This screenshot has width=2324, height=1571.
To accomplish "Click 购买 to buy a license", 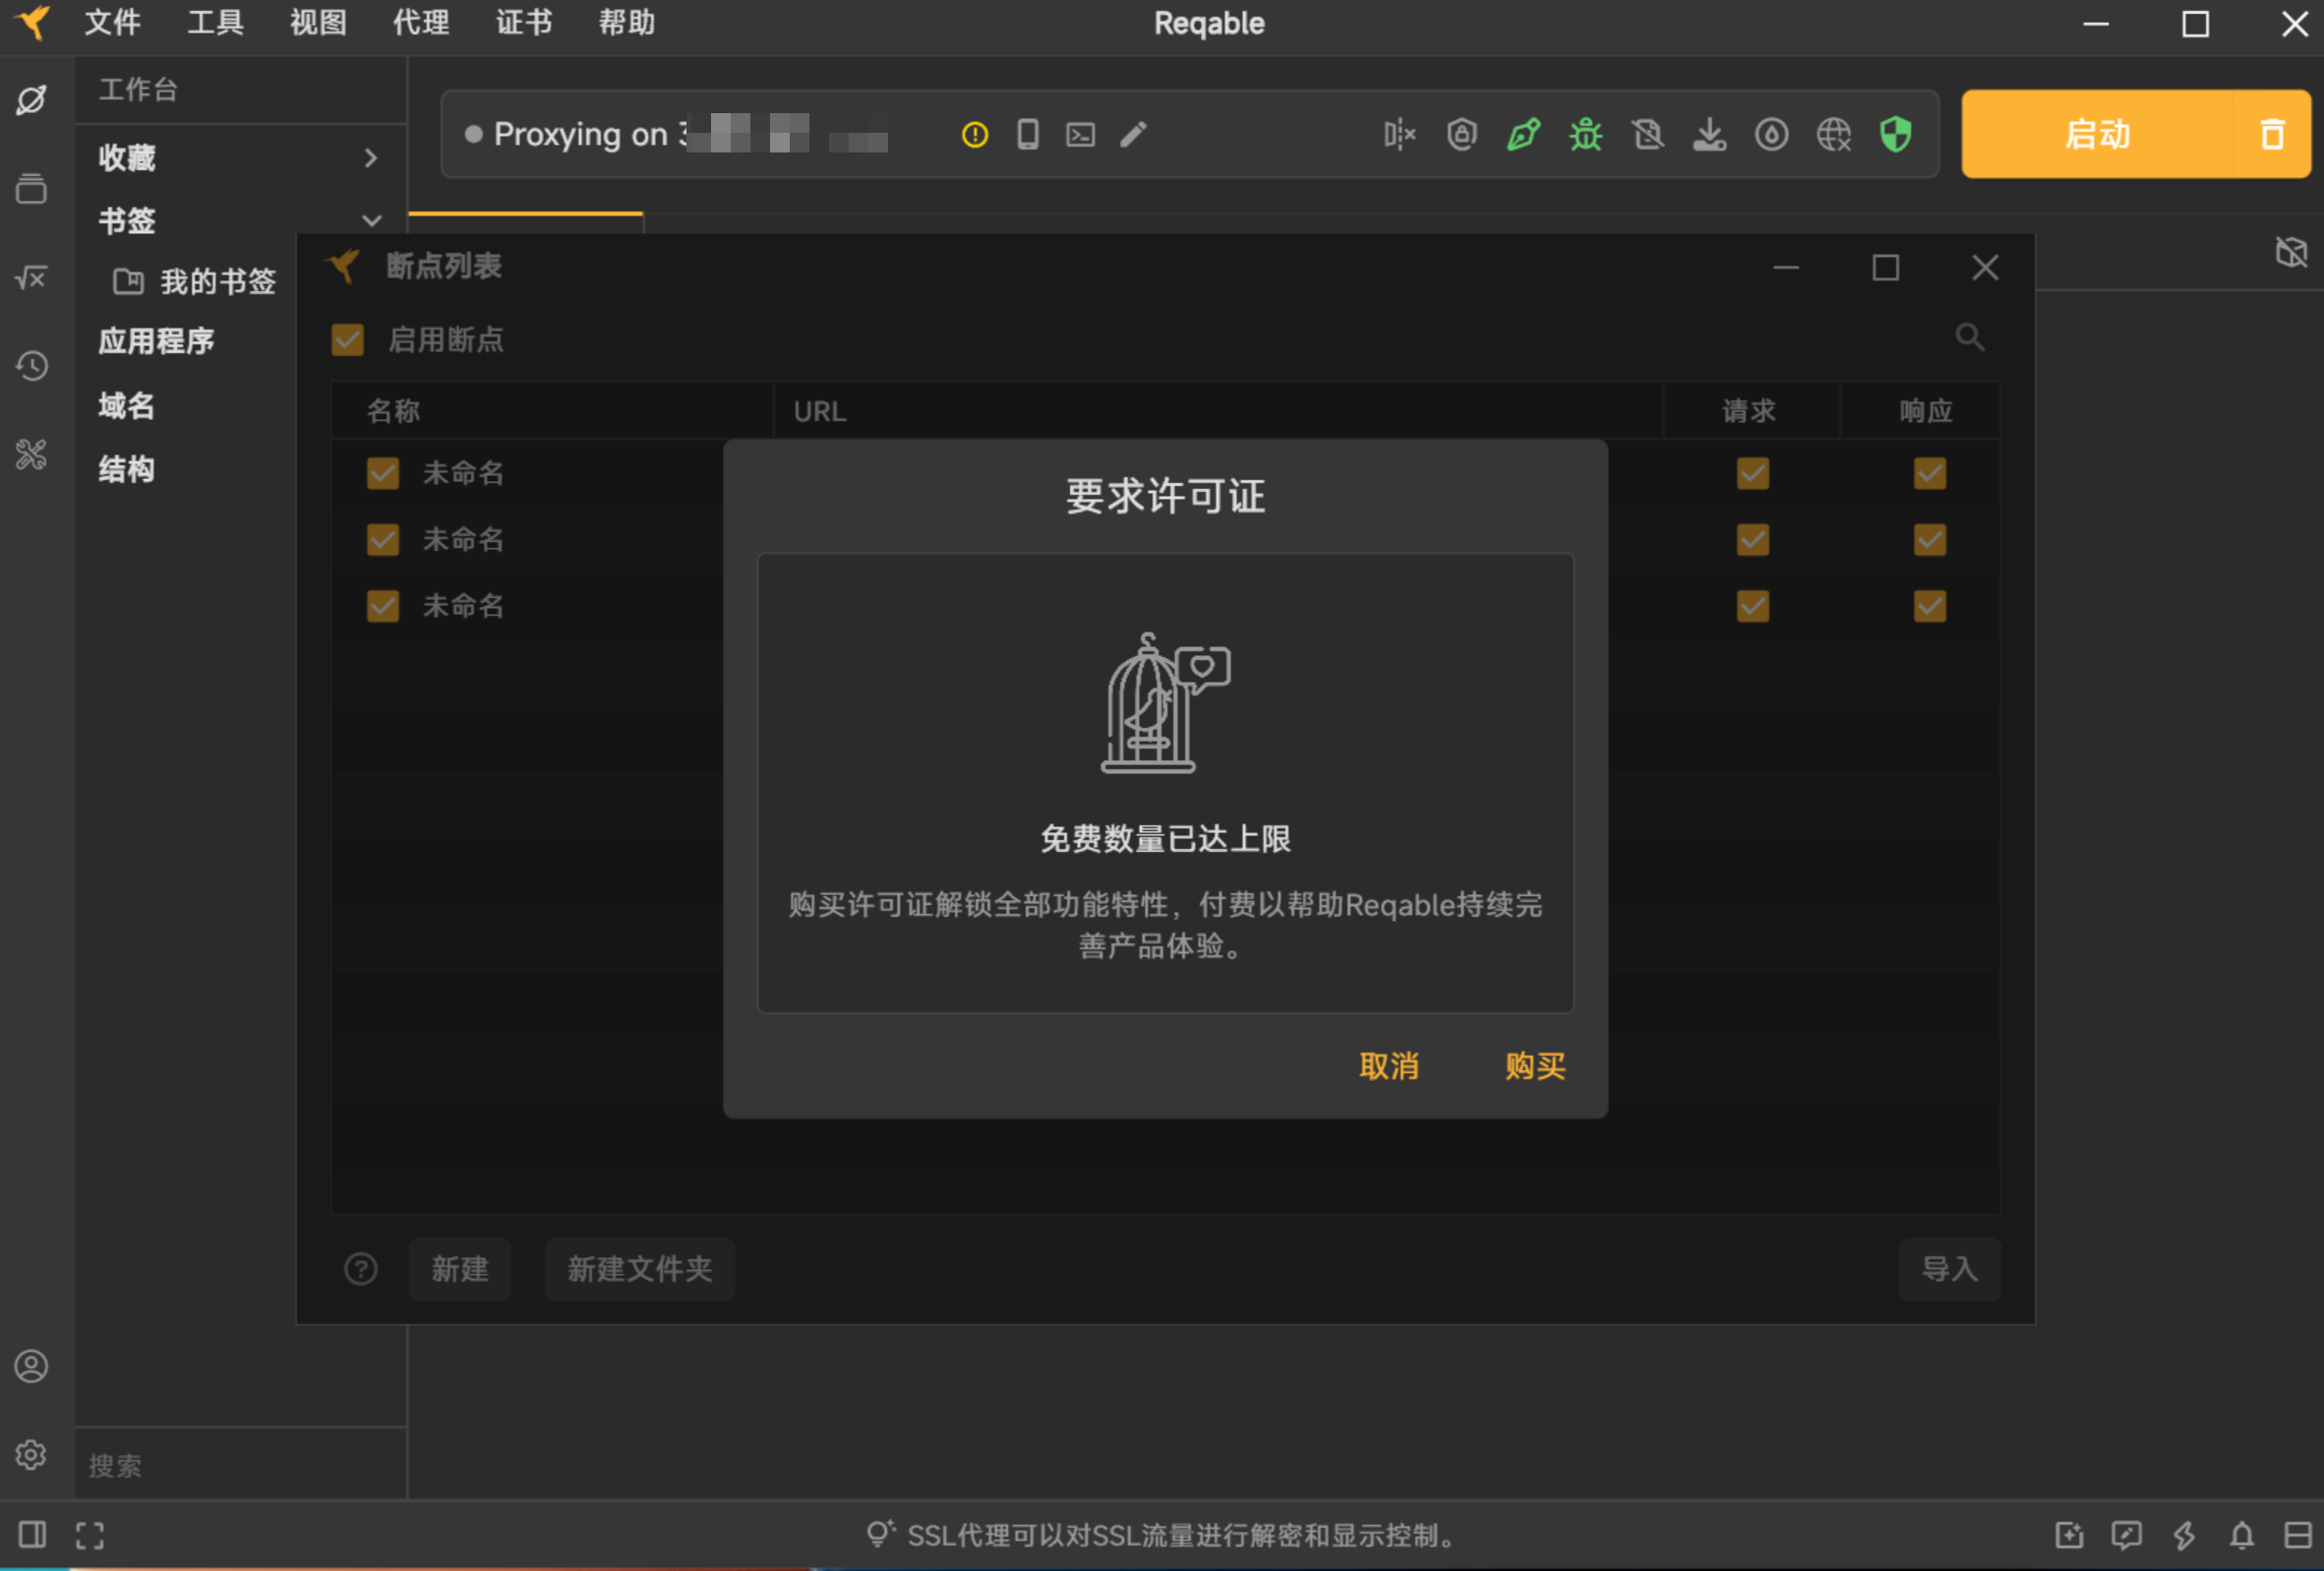I will 1534,1066.
